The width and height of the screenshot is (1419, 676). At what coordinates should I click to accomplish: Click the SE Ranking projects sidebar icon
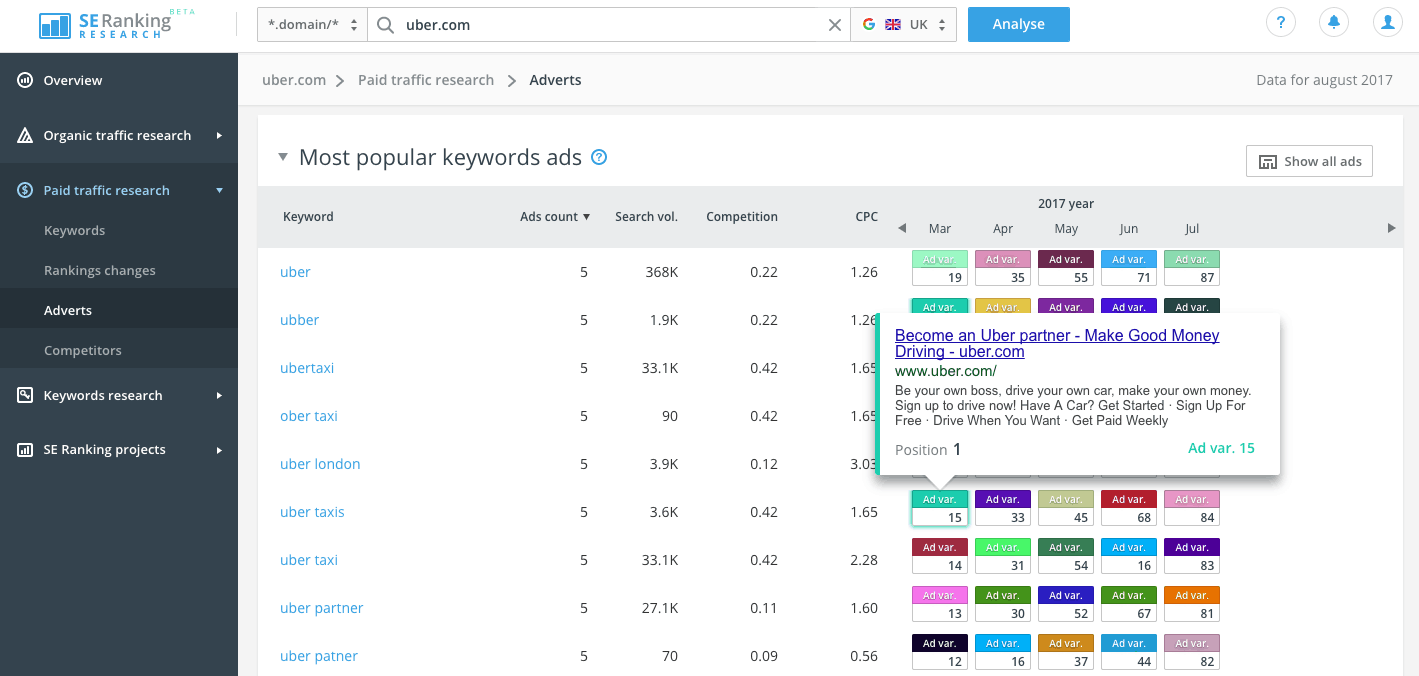click(25, 450)
